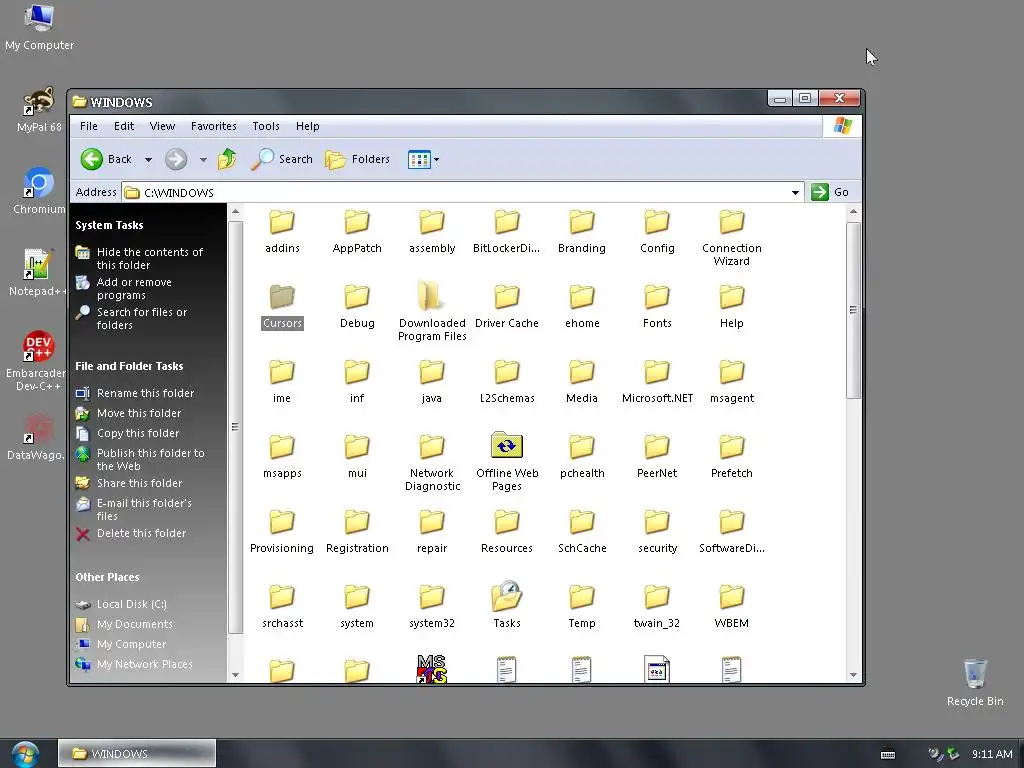1024x768 pixels.
Task: Open the Edit menu
Action: pyautogui.click(x=123, y=126)
